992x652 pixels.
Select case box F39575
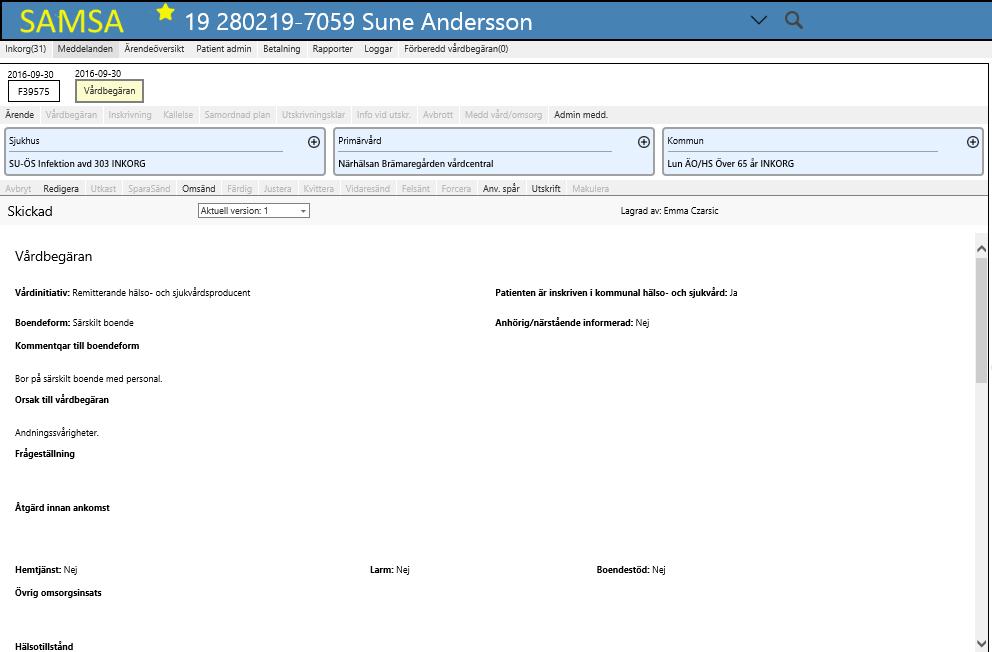click(34, 91)
